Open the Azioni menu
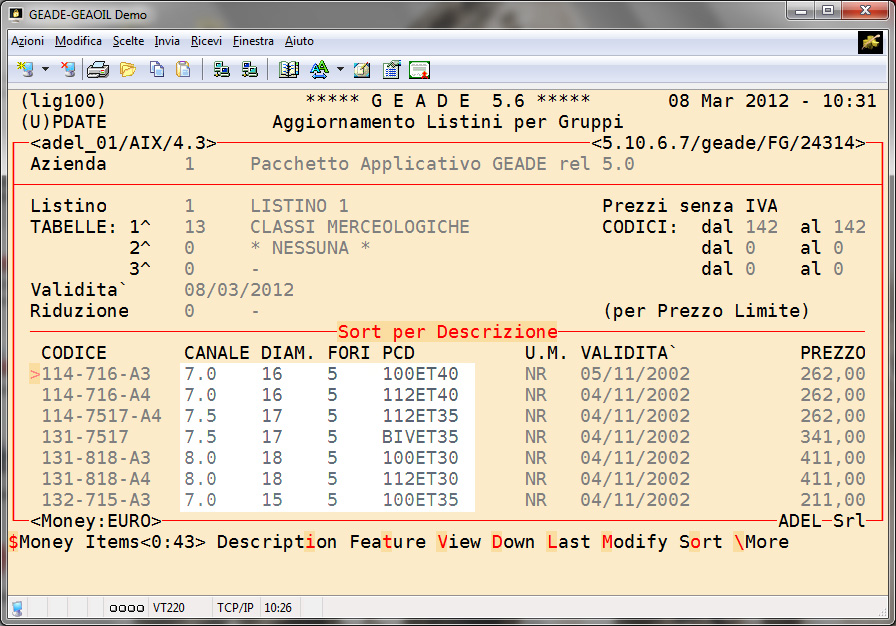This screenshot has width=896, height=626. pyautogui.click(x=27, y=41)
